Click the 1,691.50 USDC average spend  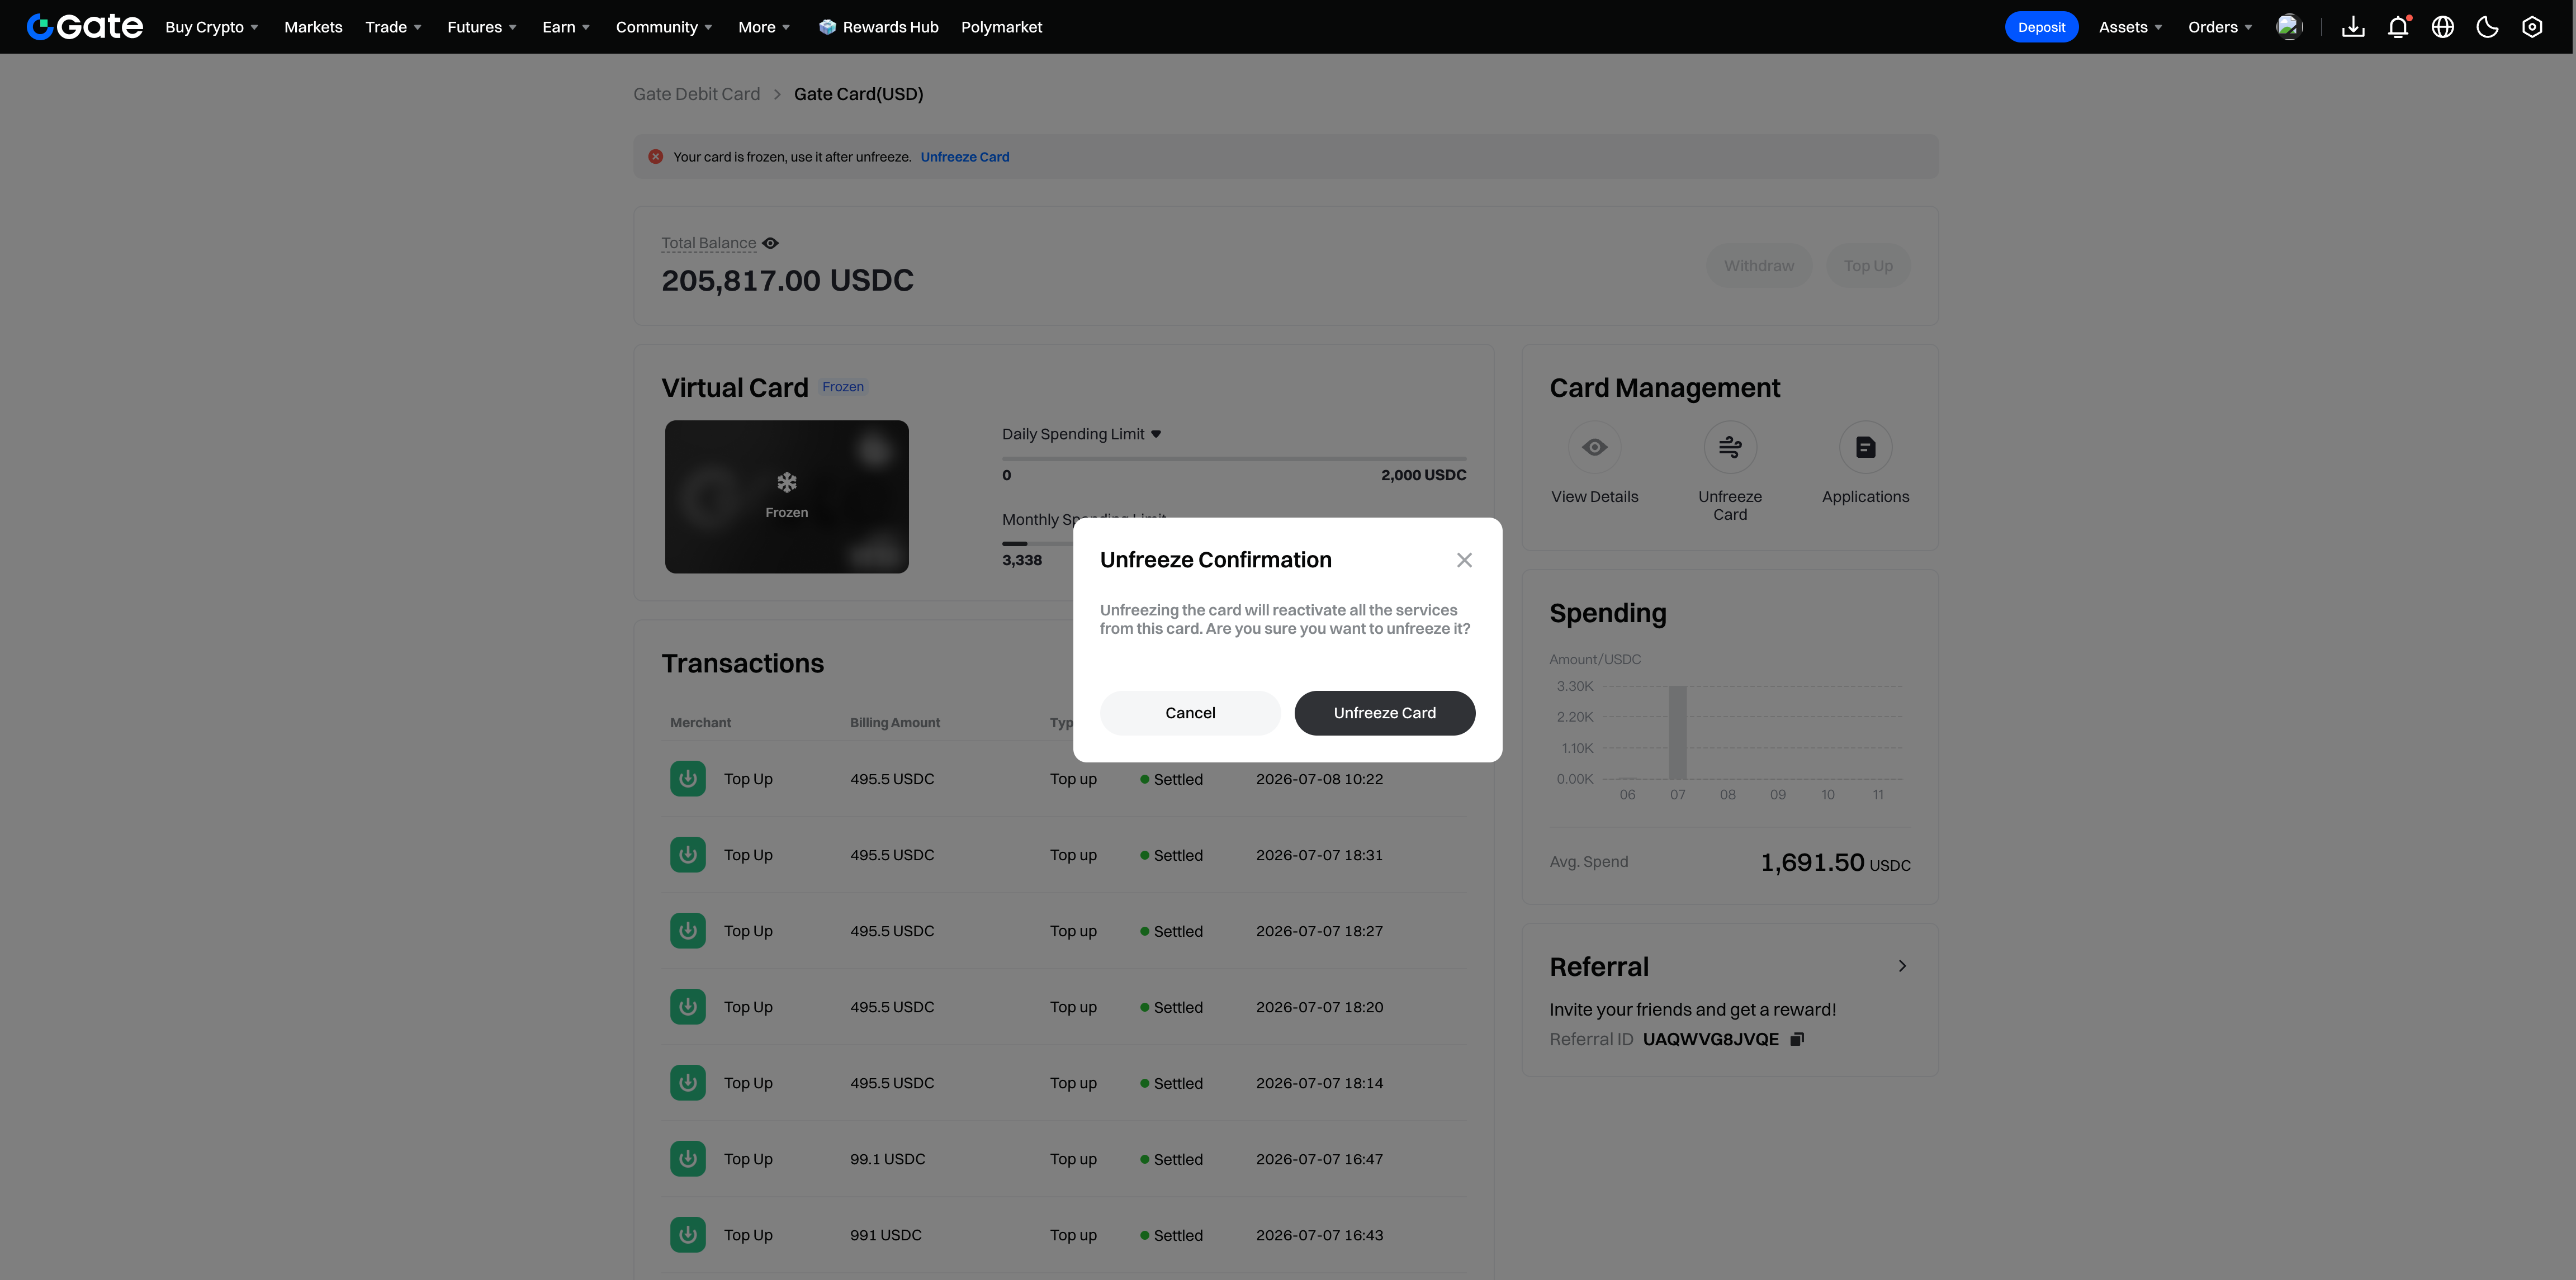(1835, 863)
